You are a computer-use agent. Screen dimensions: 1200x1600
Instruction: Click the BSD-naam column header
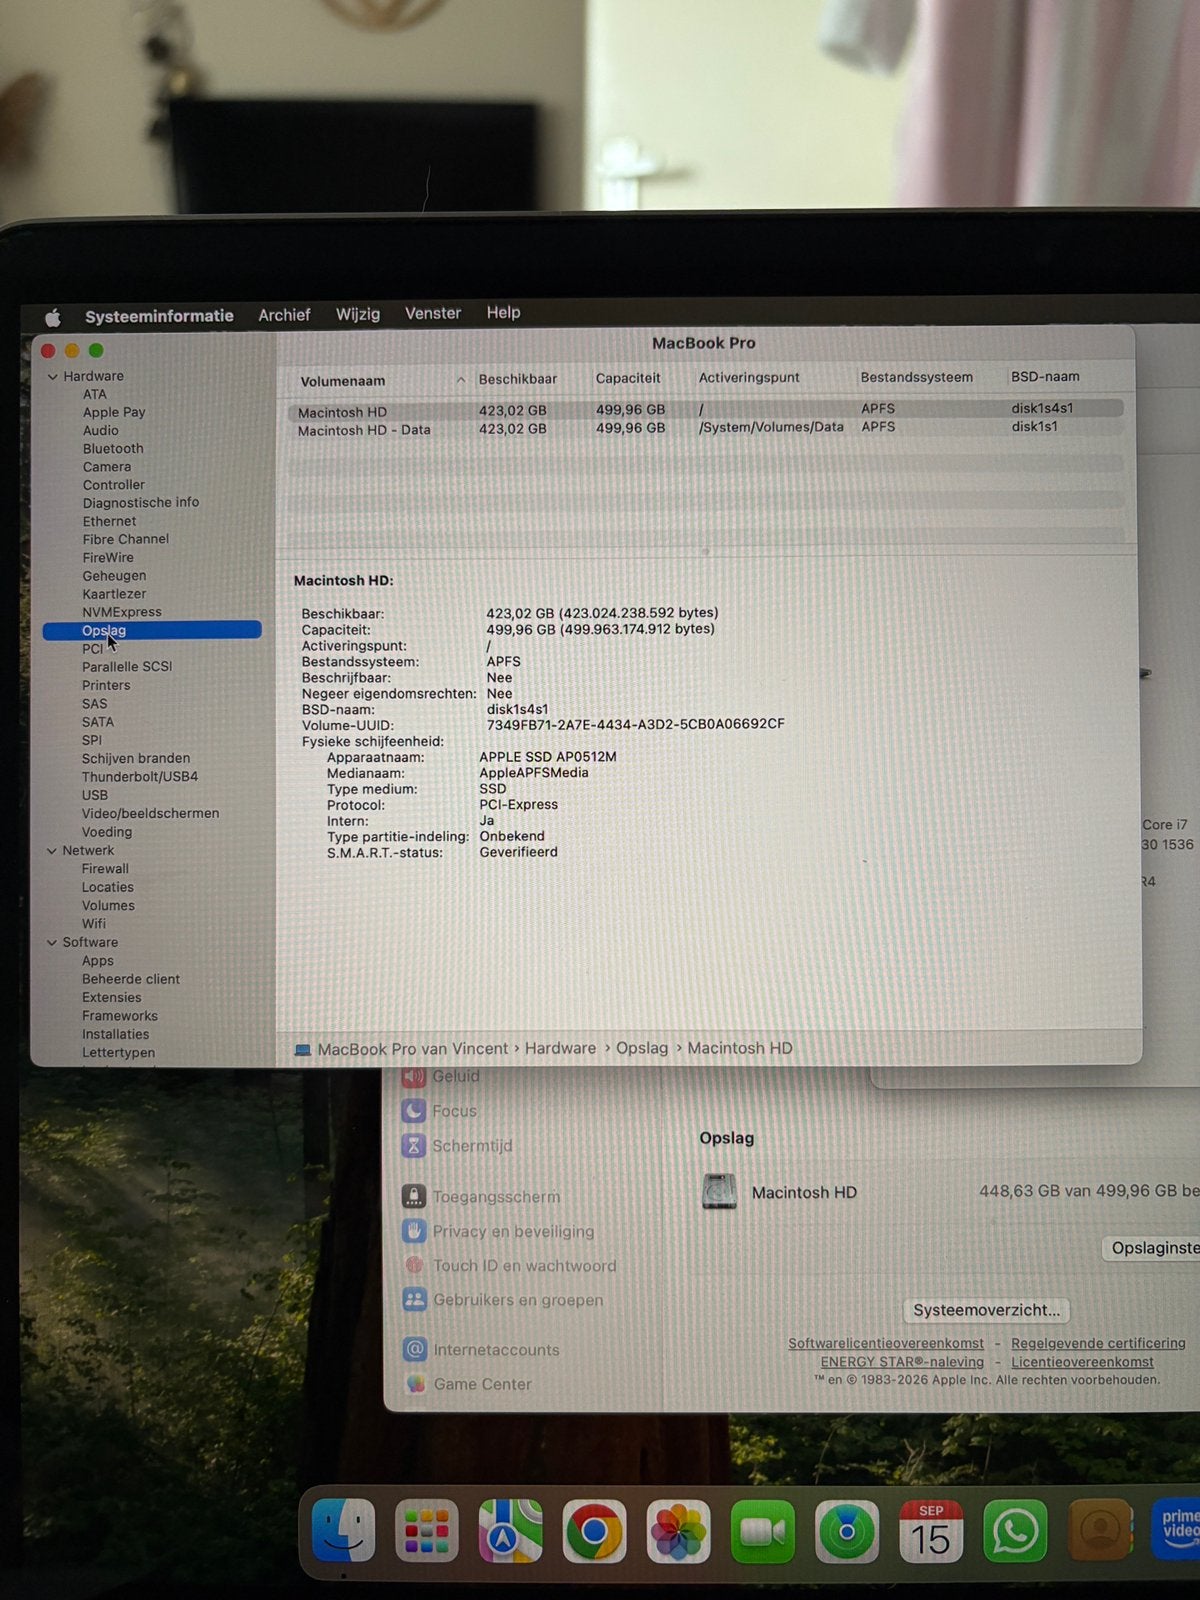point(1045,376)
